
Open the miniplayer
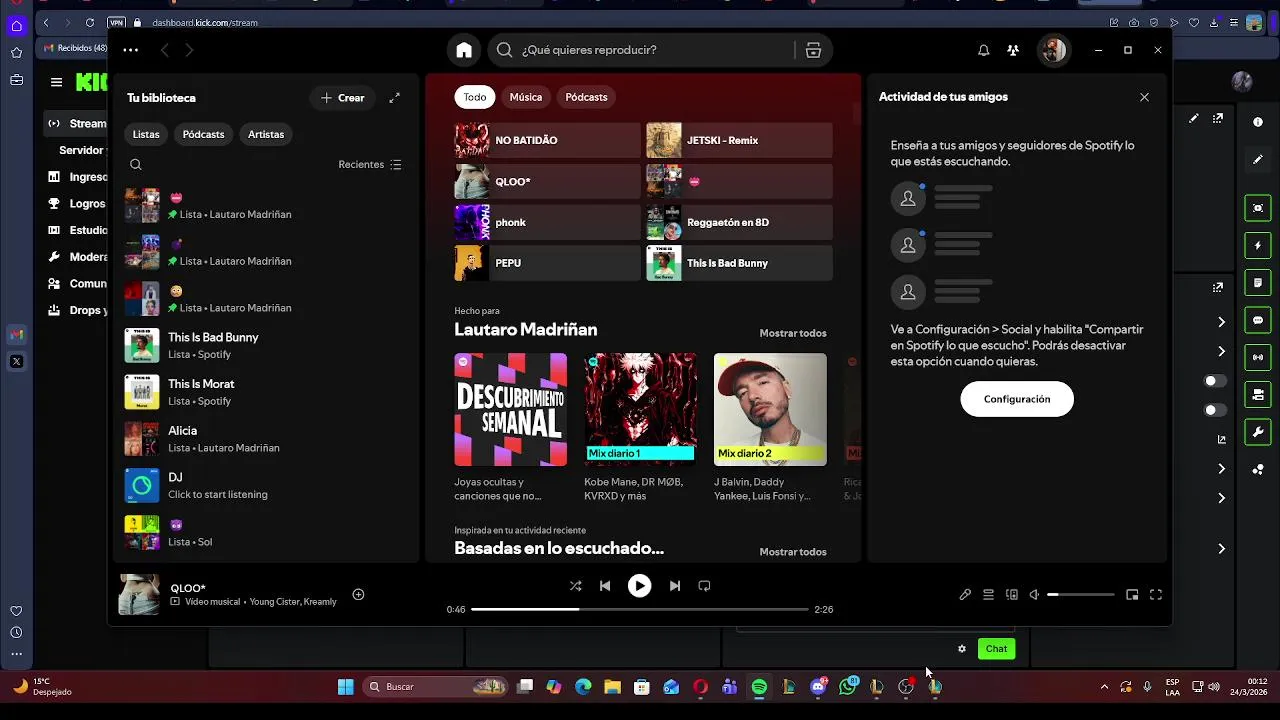click(x=1132, y=595)
